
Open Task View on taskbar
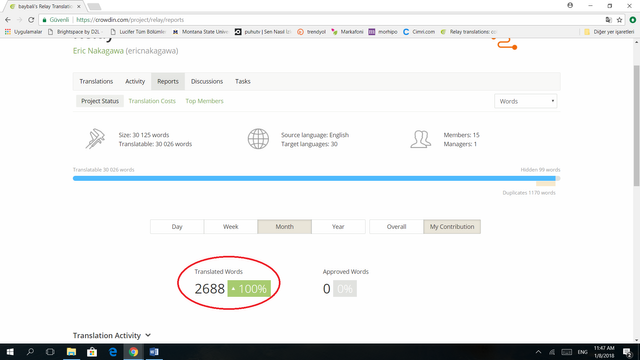coord(50,352)
